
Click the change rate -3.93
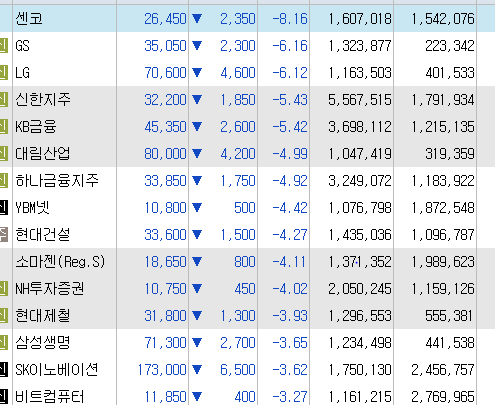click(290, 316)
